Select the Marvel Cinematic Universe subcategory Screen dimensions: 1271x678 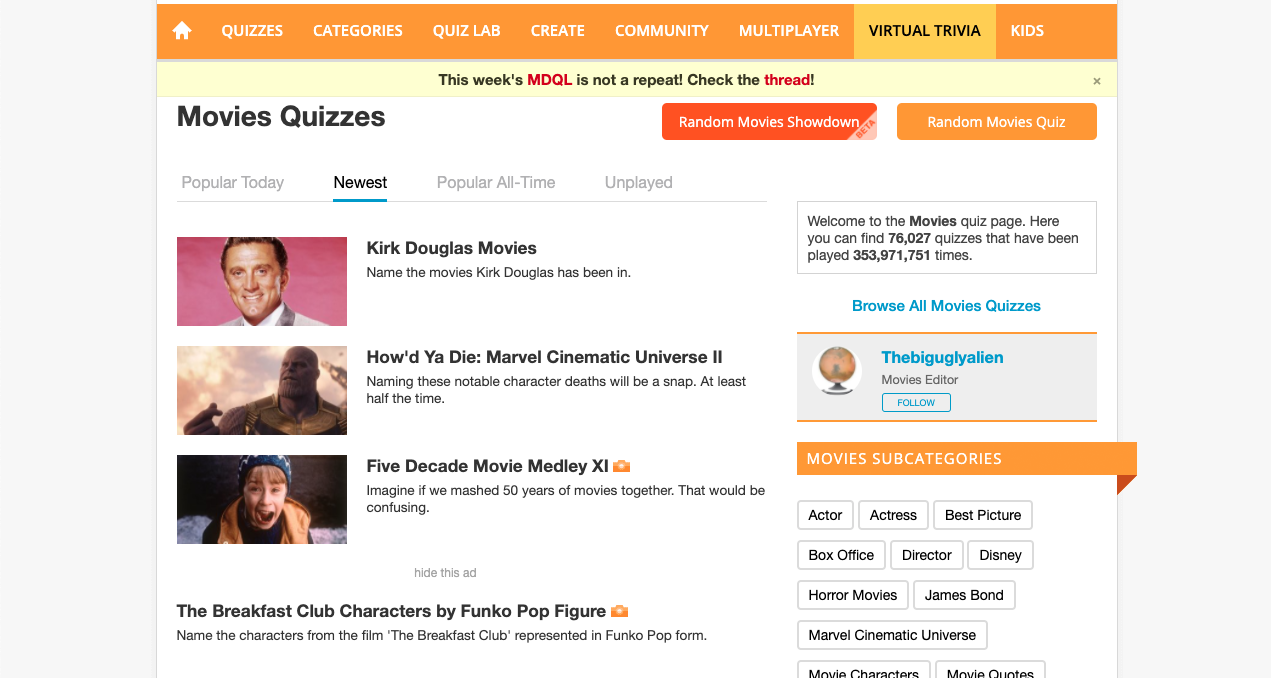(892, 635)
